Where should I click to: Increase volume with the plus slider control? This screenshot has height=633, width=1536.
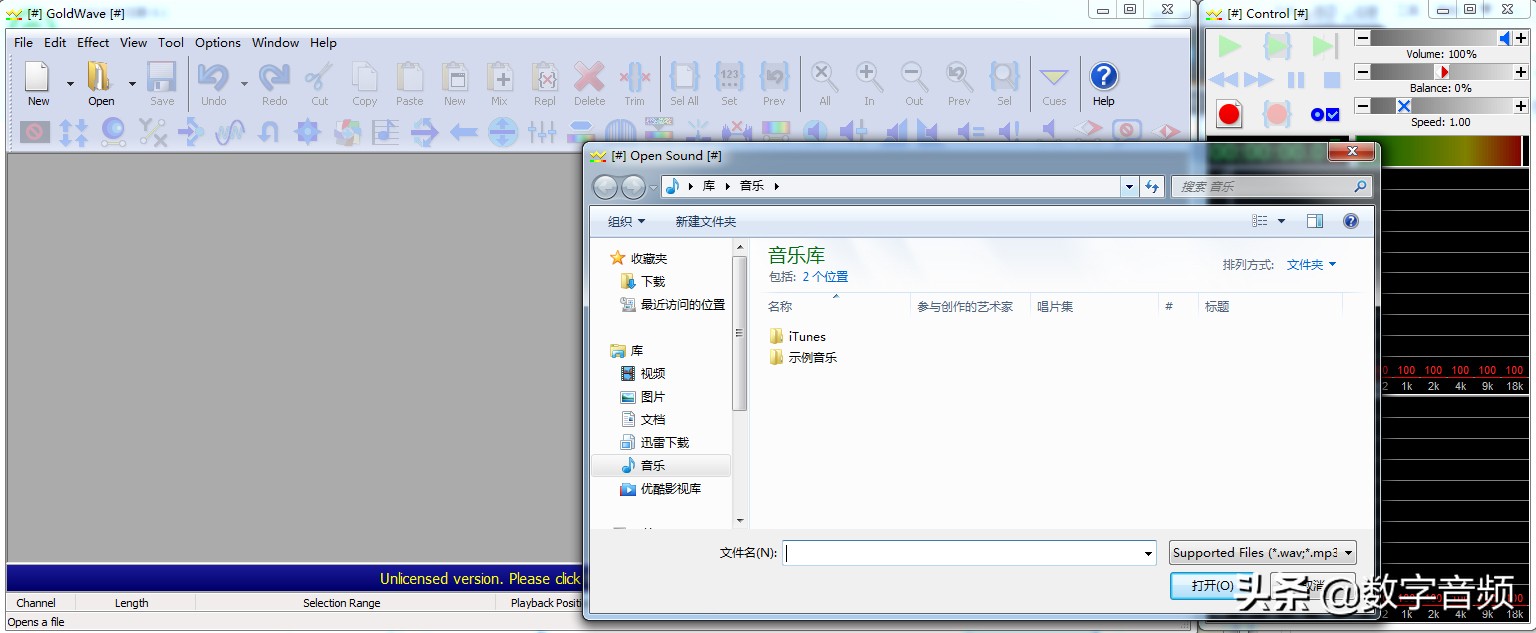pyautogui.click(x=1521, y=38)
